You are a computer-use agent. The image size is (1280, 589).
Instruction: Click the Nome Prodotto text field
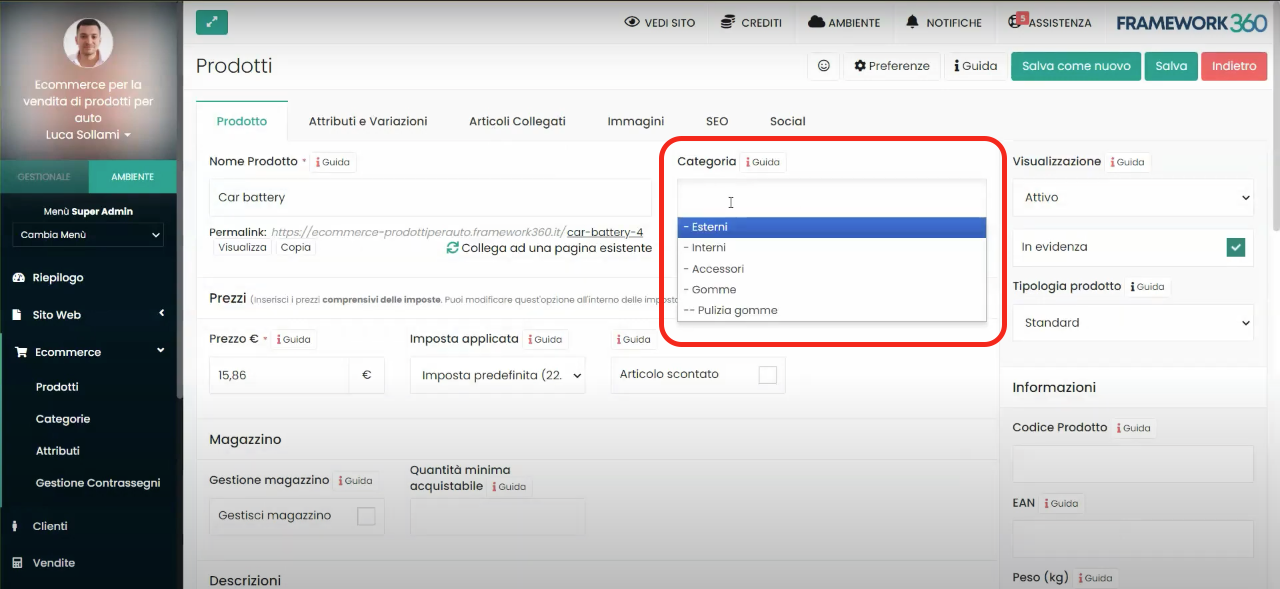click(x=430, y=198)
